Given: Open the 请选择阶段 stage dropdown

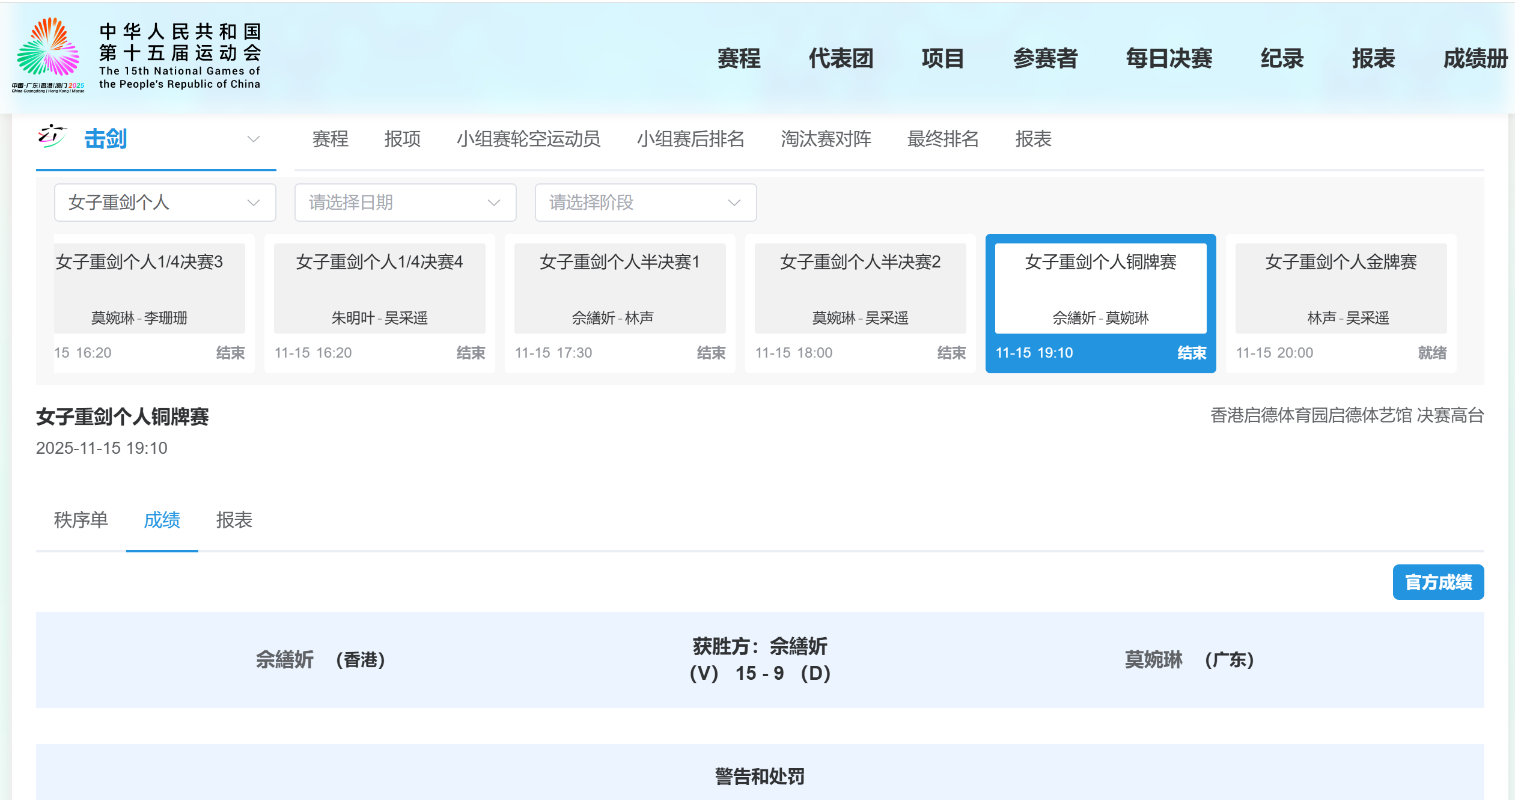Looking at the screenshot, I should pos(645,203).
